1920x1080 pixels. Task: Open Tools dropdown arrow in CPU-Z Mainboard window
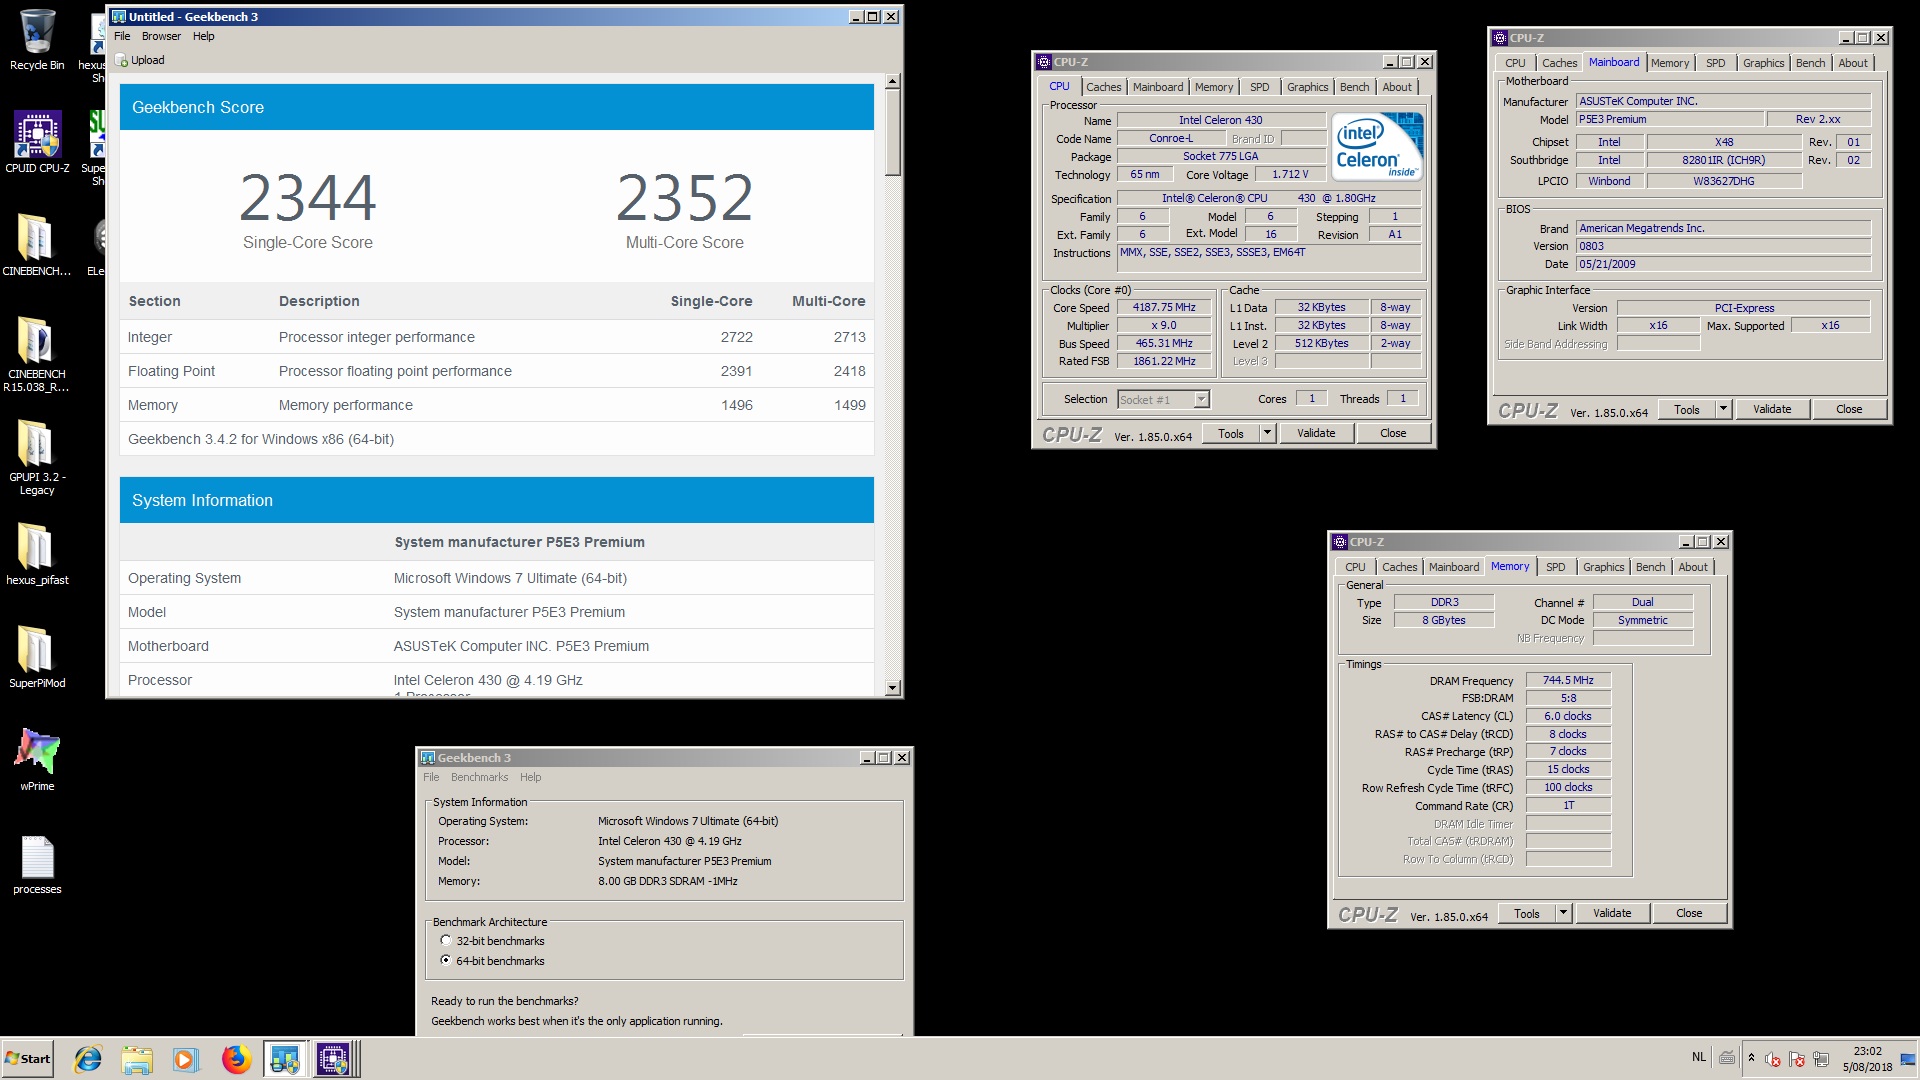(1723, 409)
